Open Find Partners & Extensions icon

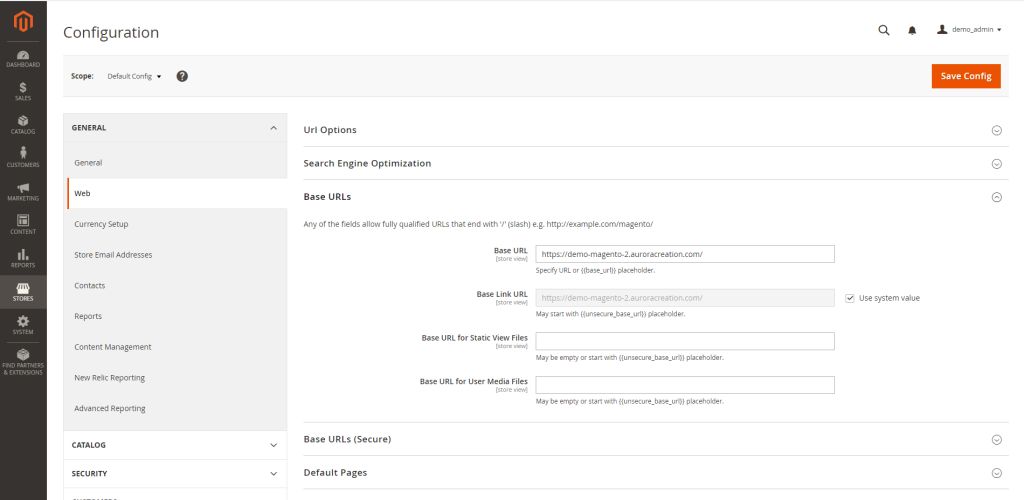click(23, 362)
